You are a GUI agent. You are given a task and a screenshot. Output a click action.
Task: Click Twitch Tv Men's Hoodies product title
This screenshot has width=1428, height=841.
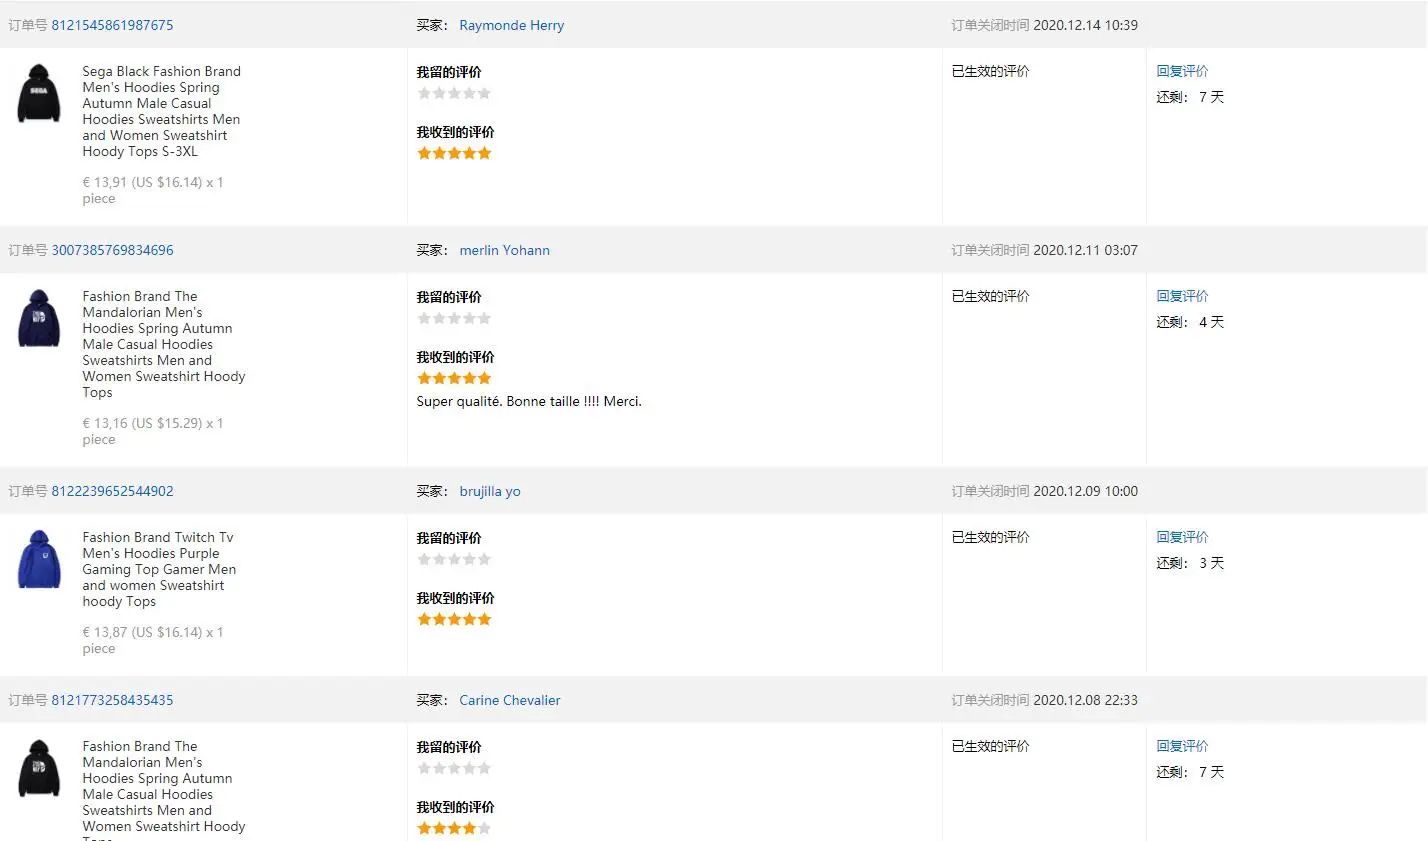159,569
